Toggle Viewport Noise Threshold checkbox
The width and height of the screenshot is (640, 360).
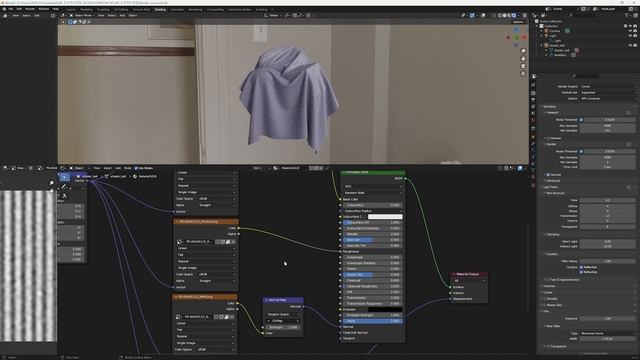pyautogui.click(x=581, y=120)
